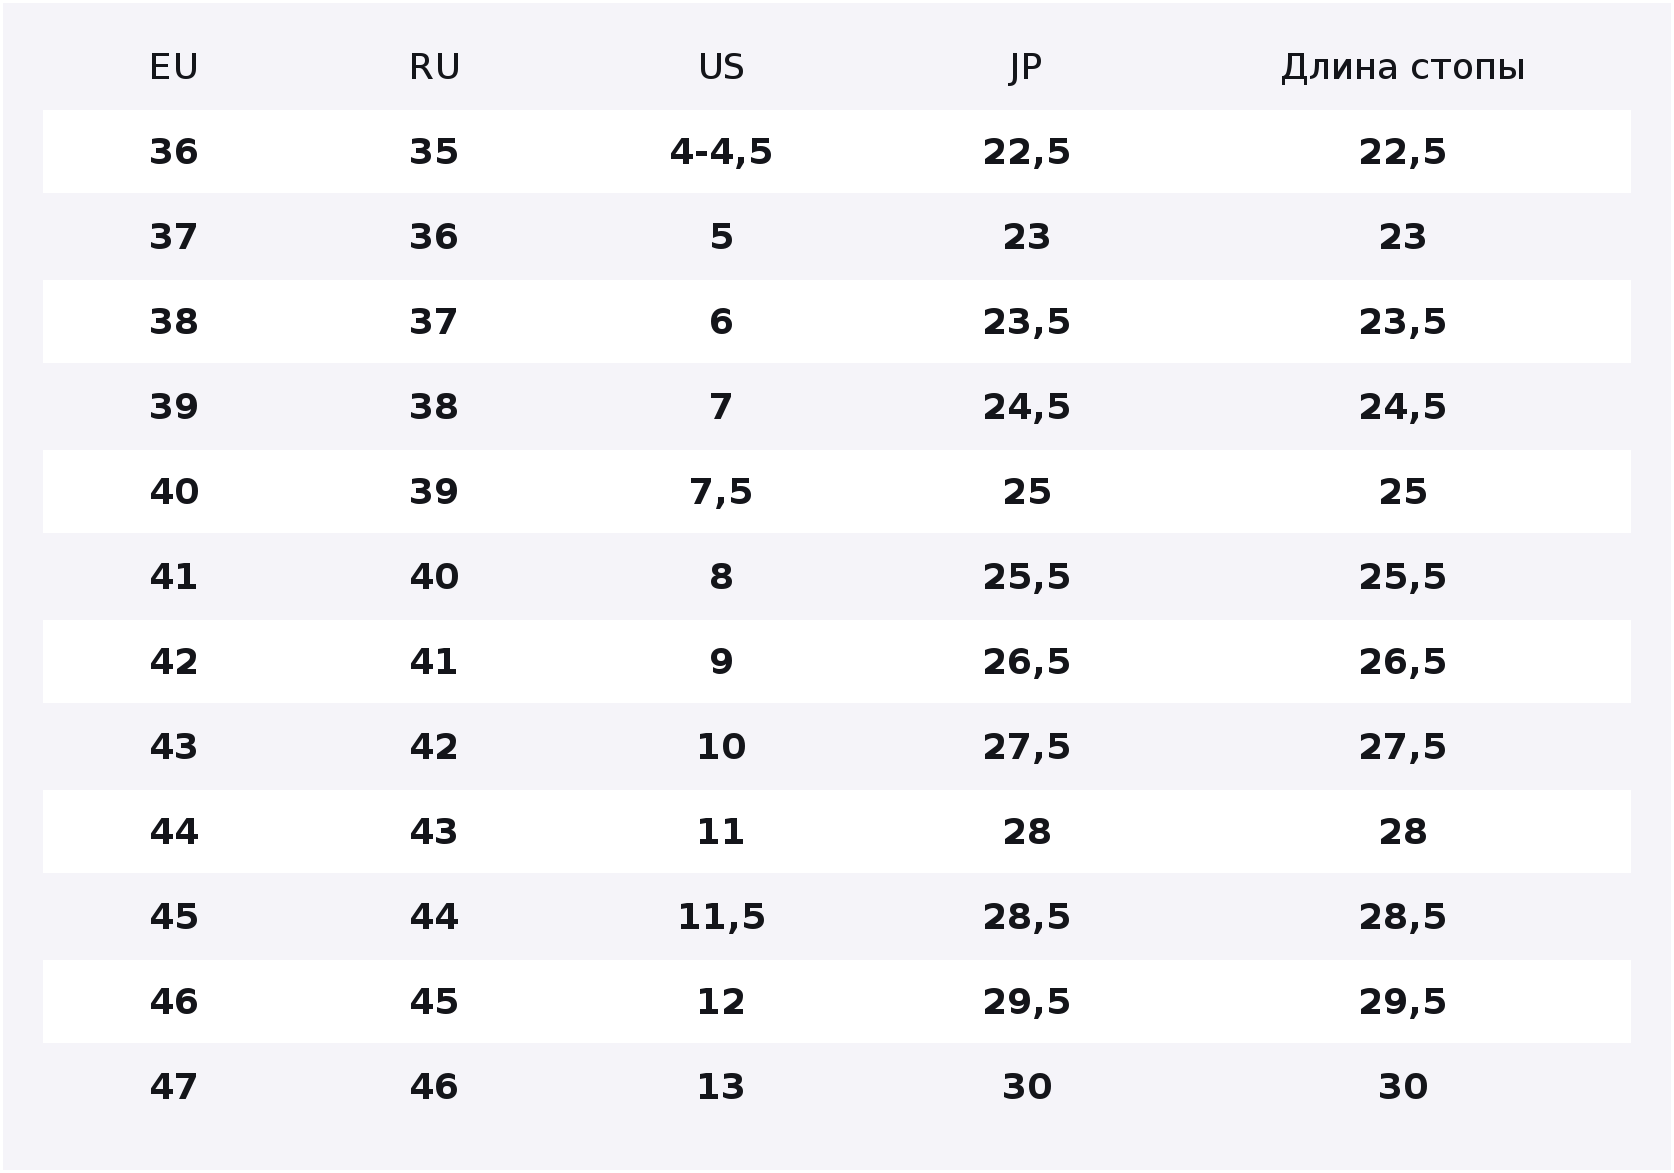
Task: Select US size 12 cell
Action: tap(720, 1002)
